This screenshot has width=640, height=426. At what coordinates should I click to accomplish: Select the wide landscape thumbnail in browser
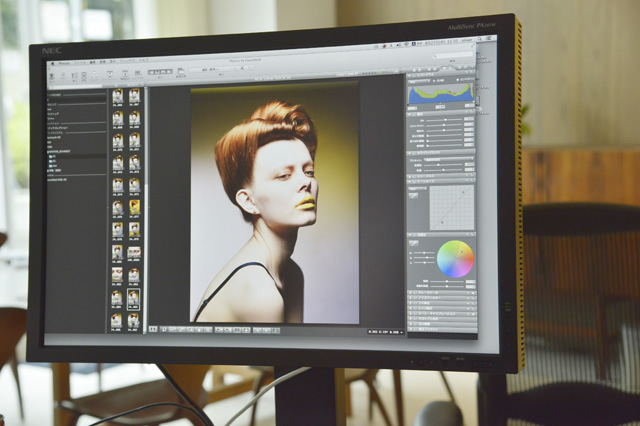tap(134, 253)
